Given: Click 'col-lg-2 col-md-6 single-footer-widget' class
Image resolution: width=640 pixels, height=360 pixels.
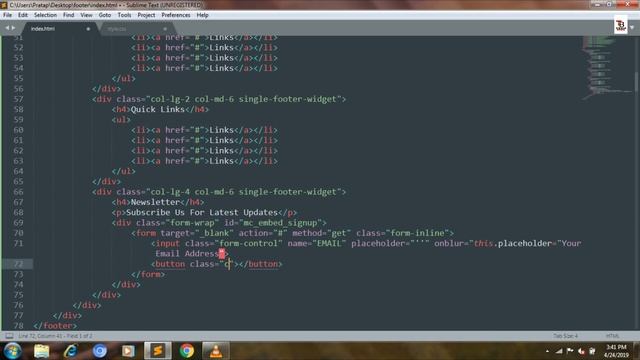Looking at the screenshot, I should [243, 99].
